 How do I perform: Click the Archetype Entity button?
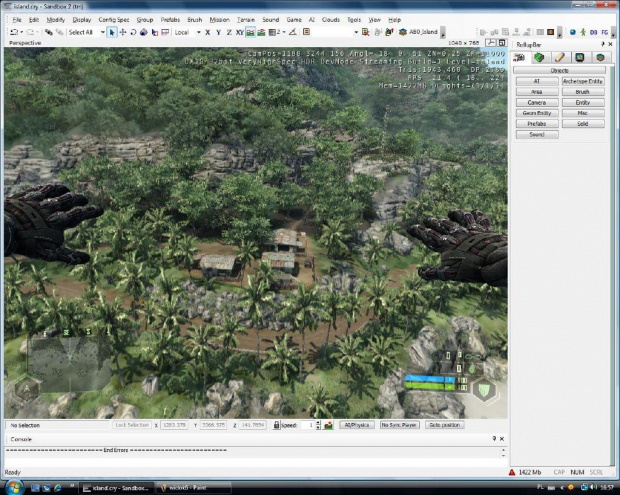pos(582,81)
